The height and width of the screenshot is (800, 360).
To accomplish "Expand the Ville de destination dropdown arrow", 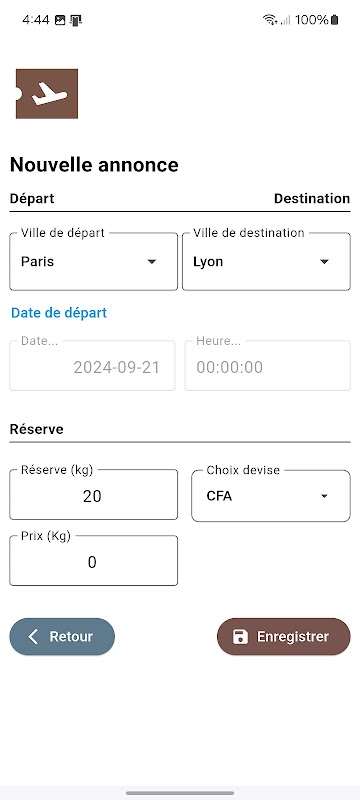I will pyautogui.click(x=324, y=262).
